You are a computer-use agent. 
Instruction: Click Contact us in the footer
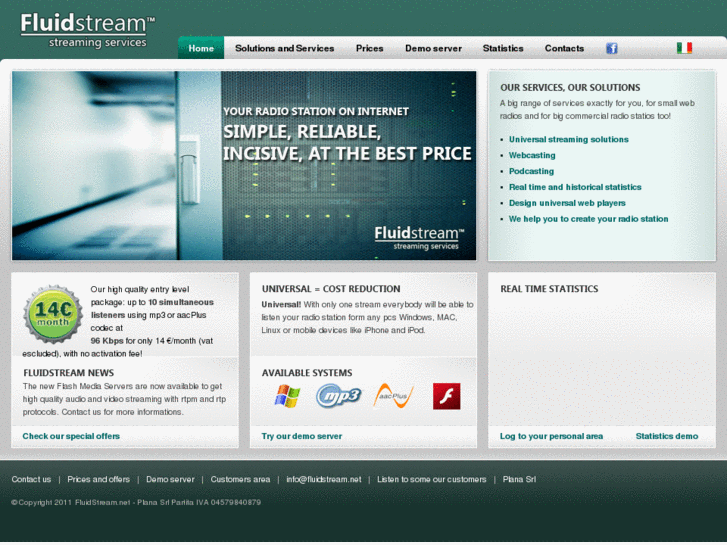pyautogui.click(x=31, y=479)
